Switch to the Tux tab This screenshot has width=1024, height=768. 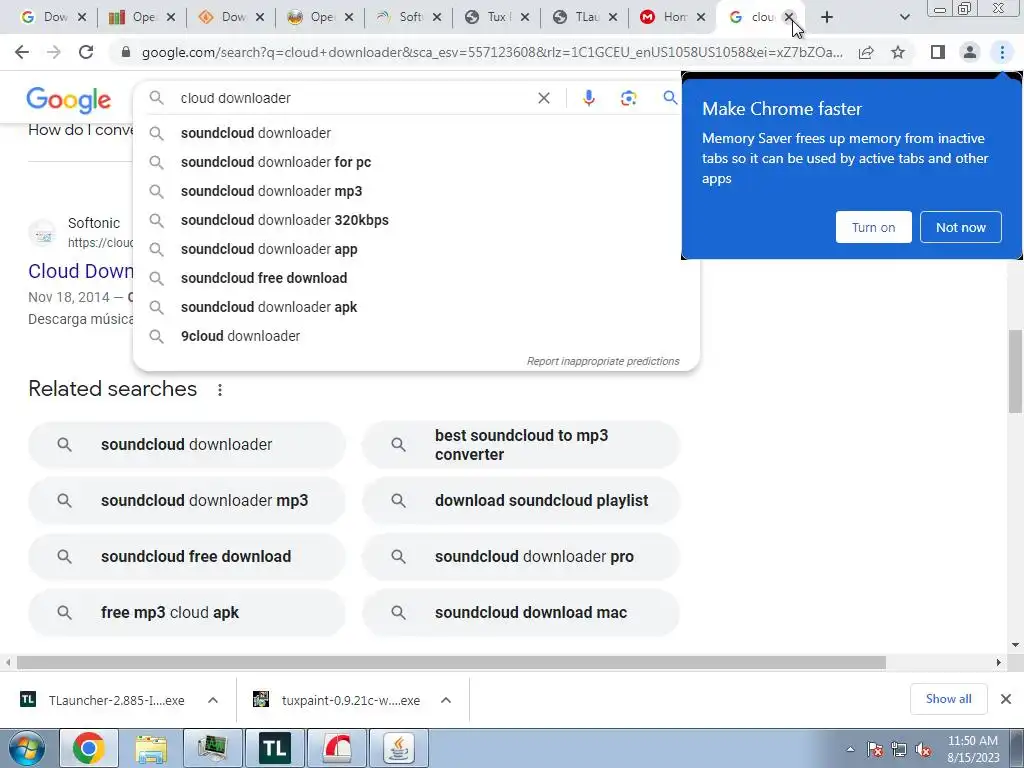488,17
